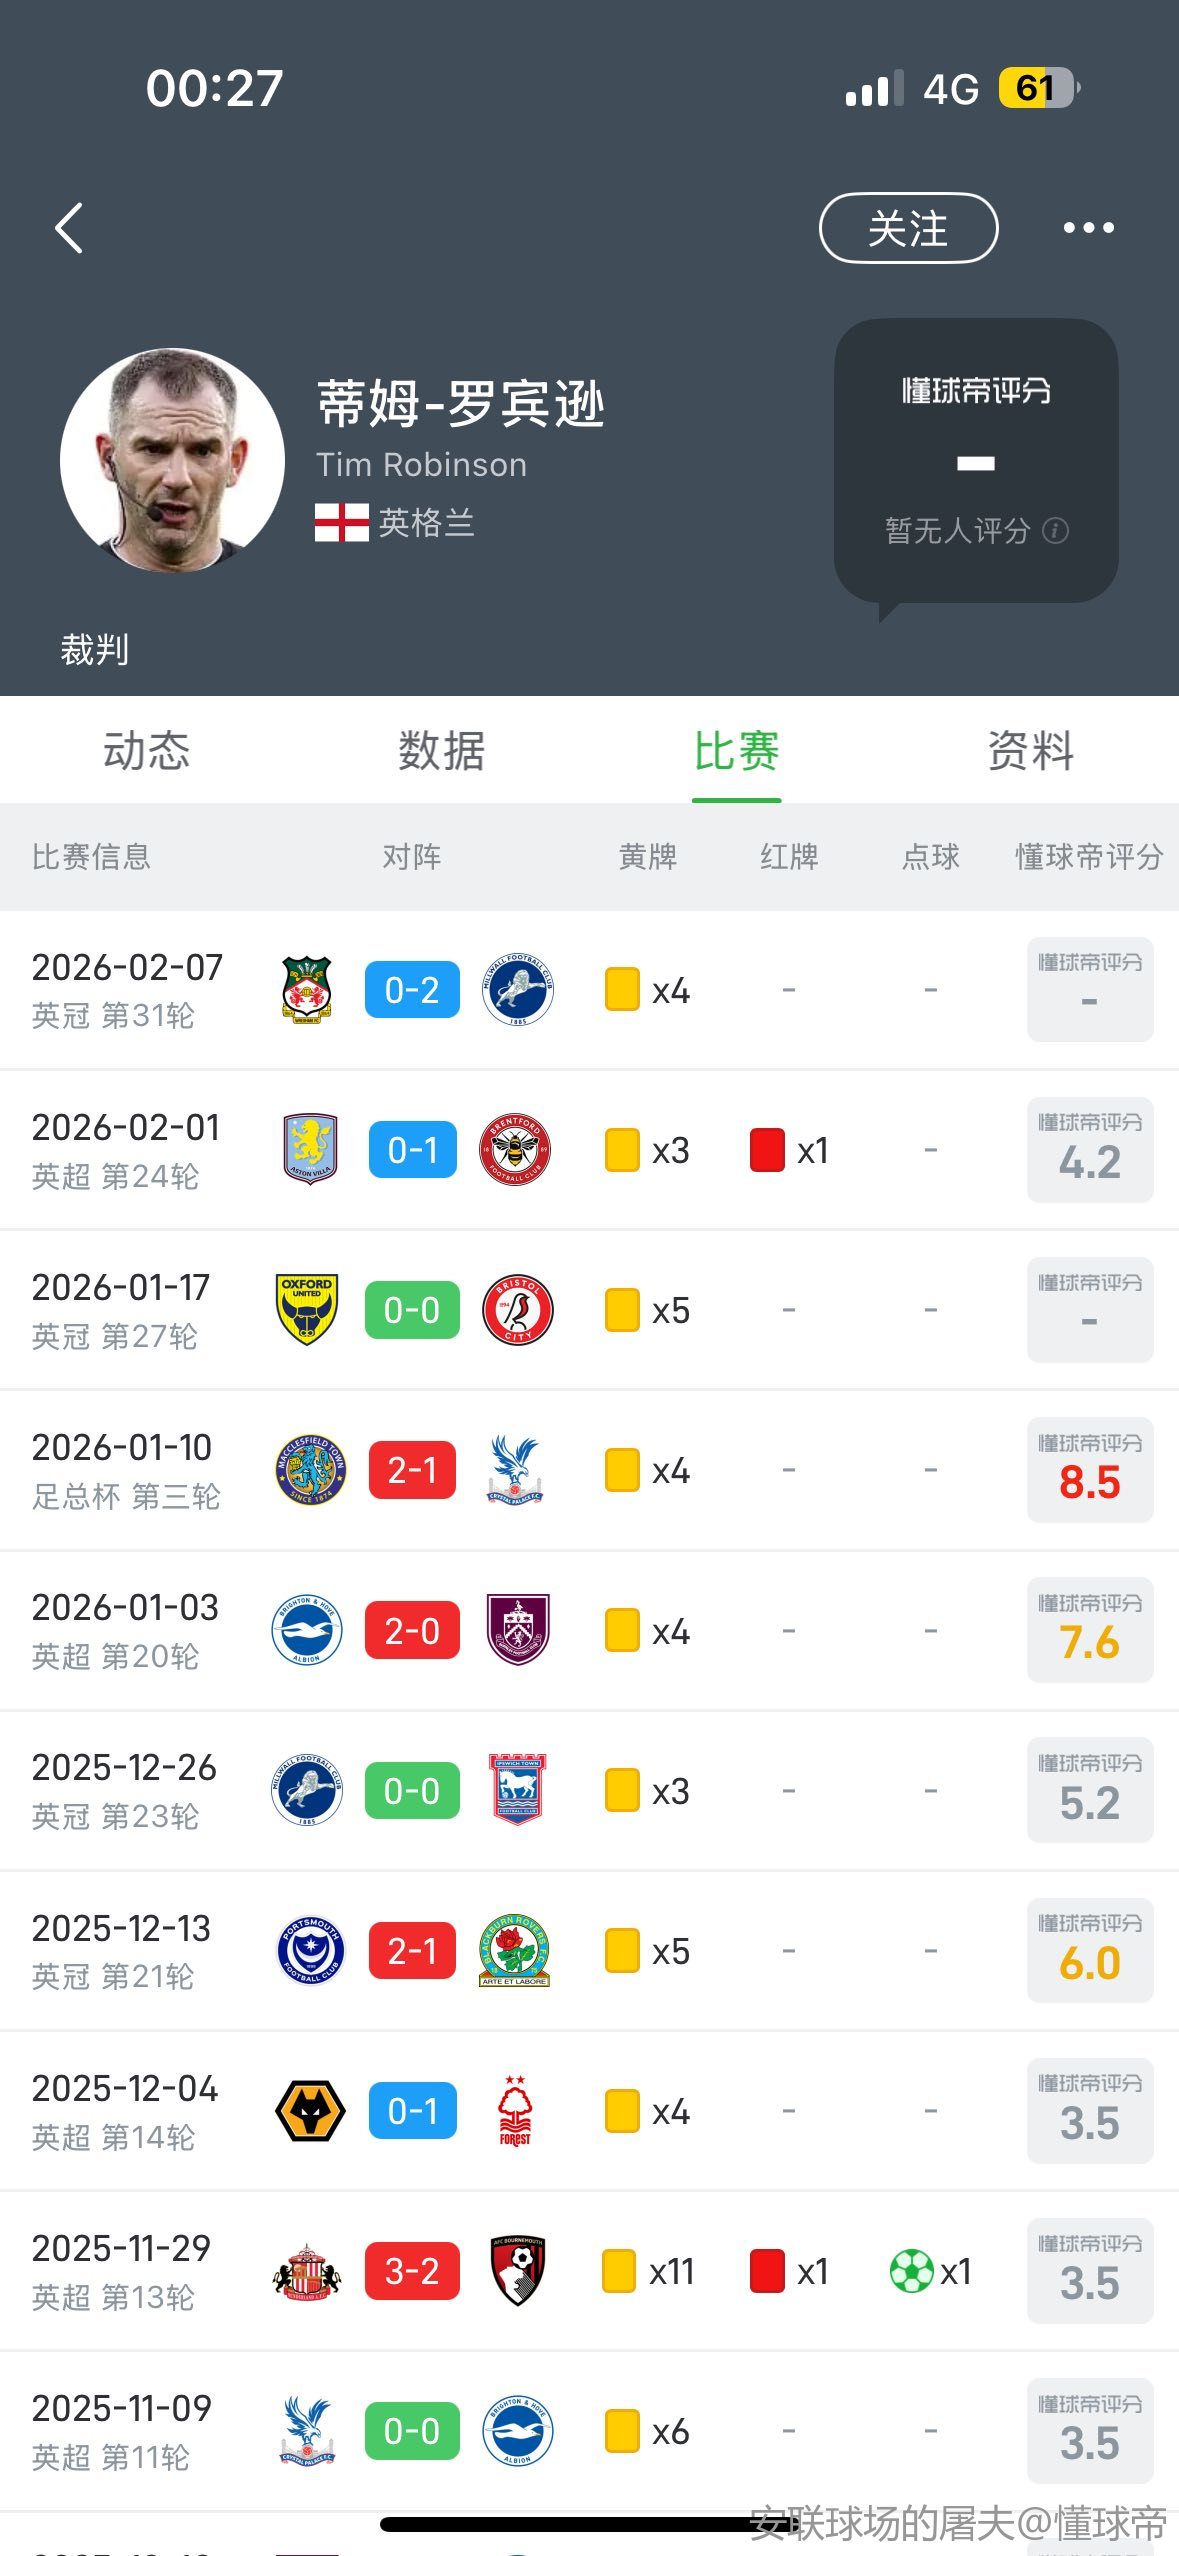1179x2556 pixels.
Task: Tap the Wolves crest icon
Action: tap(310, 2111)
